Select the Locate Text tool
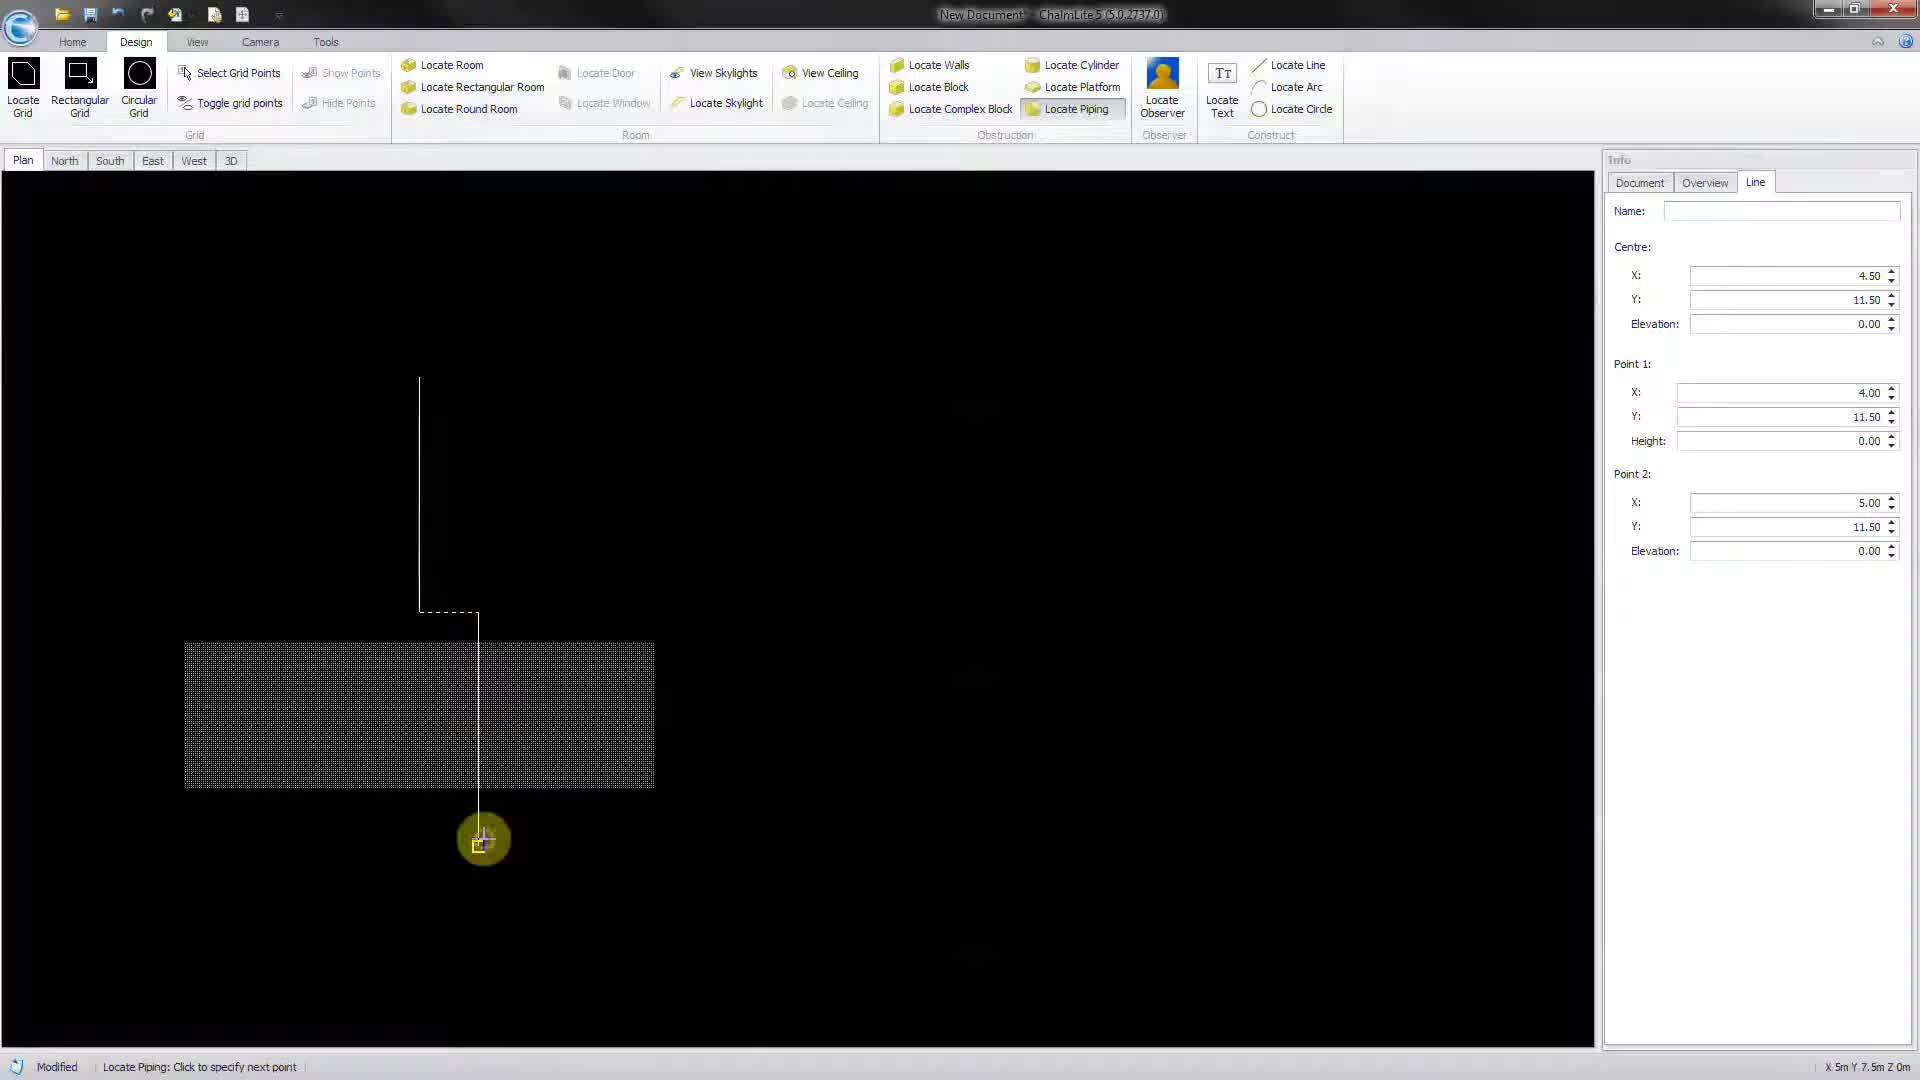 [x=1222, y=87]
